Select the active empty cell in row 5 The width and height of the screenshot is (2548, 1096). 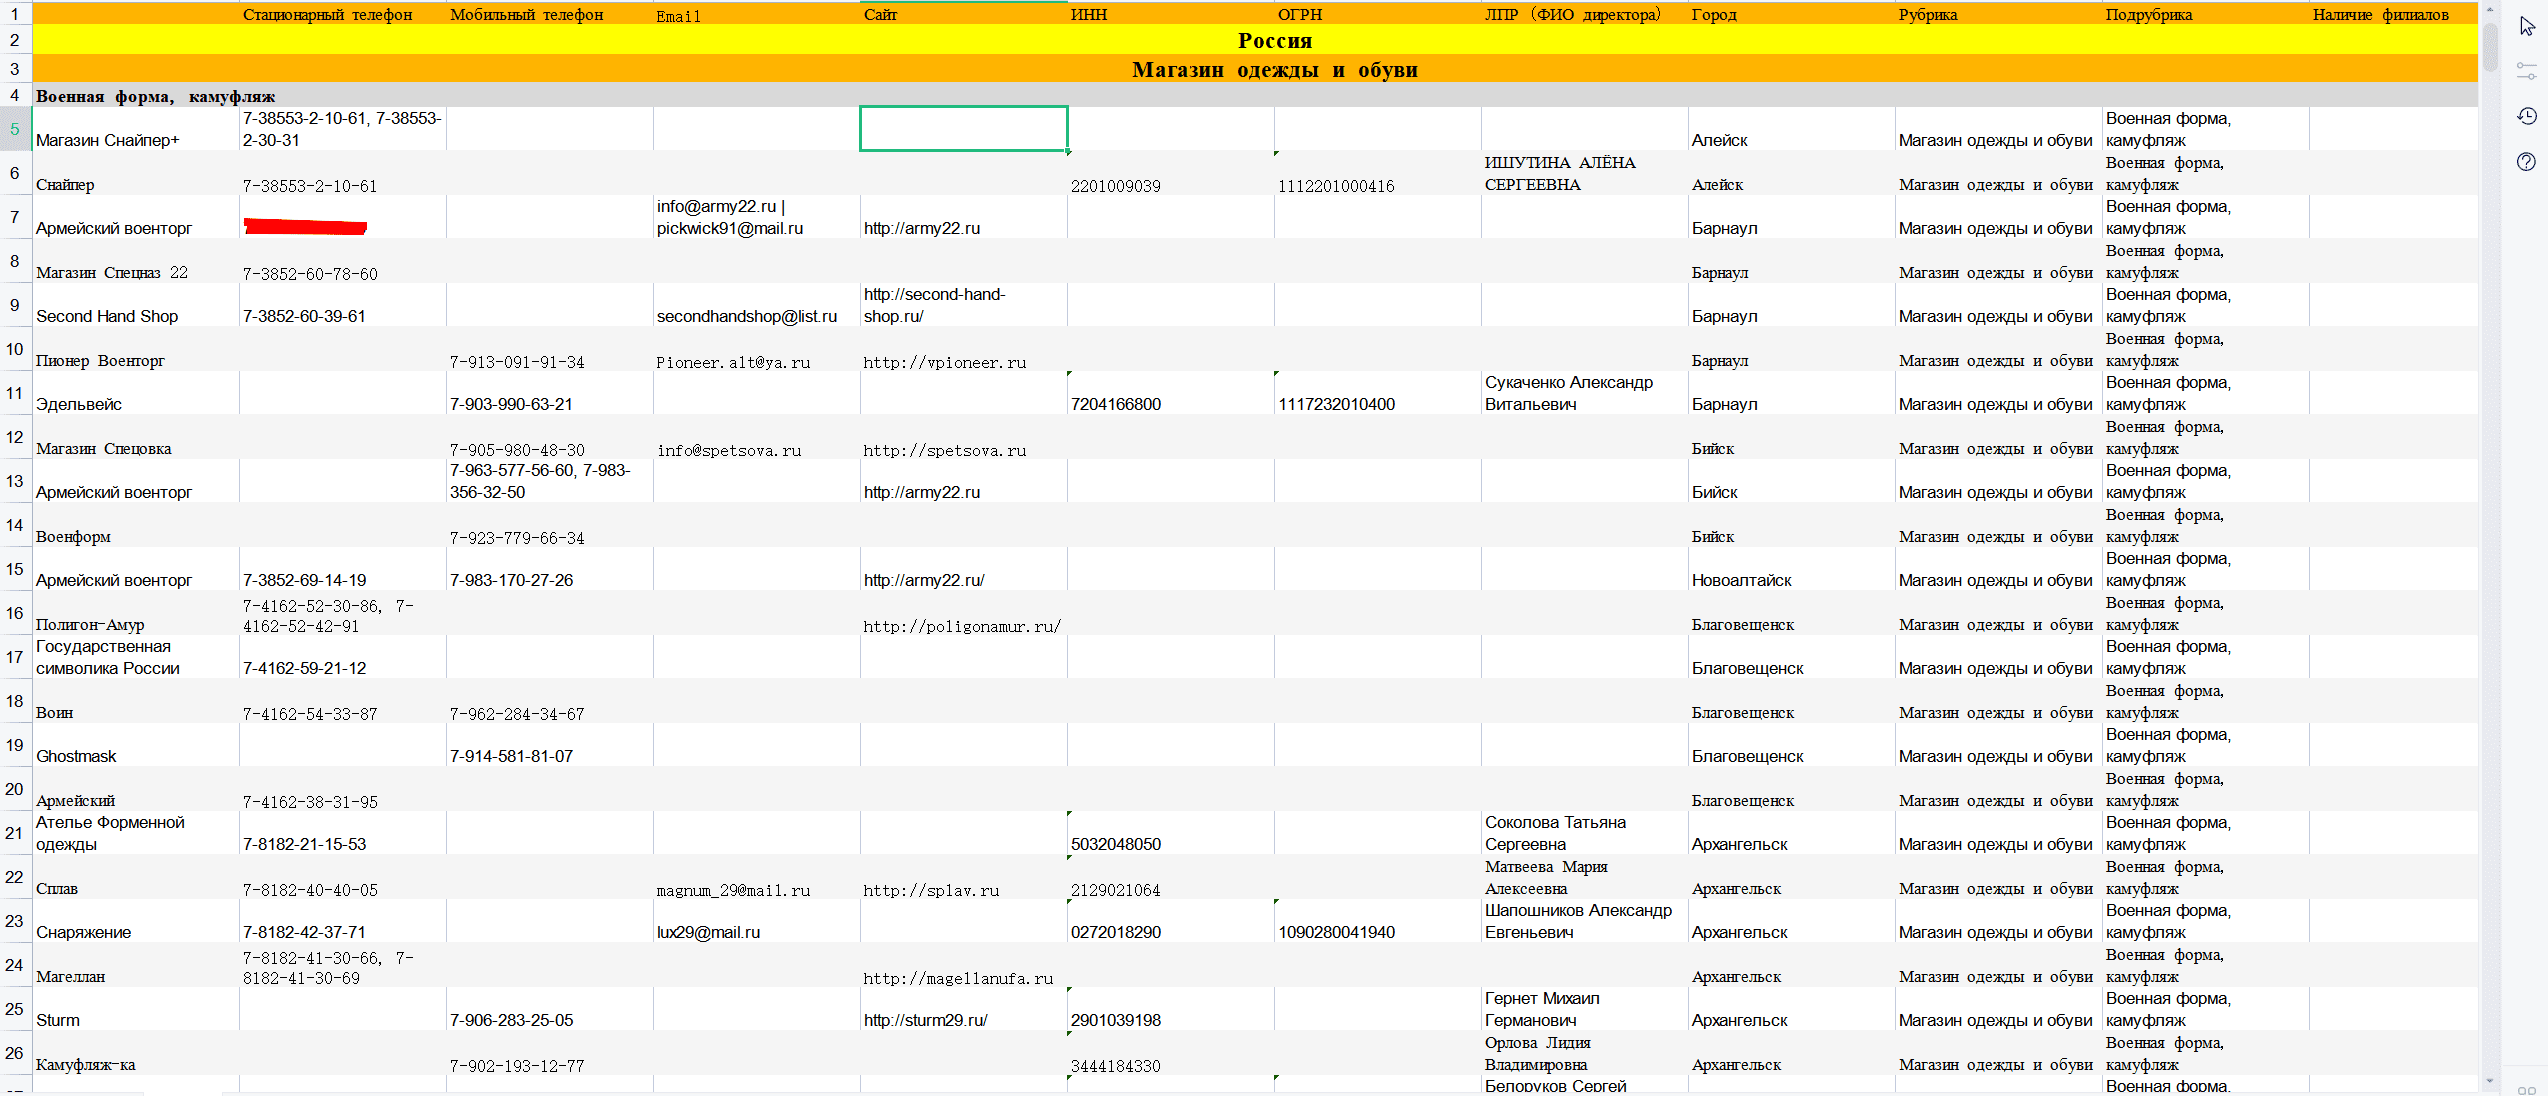click(x=964, y=129)
